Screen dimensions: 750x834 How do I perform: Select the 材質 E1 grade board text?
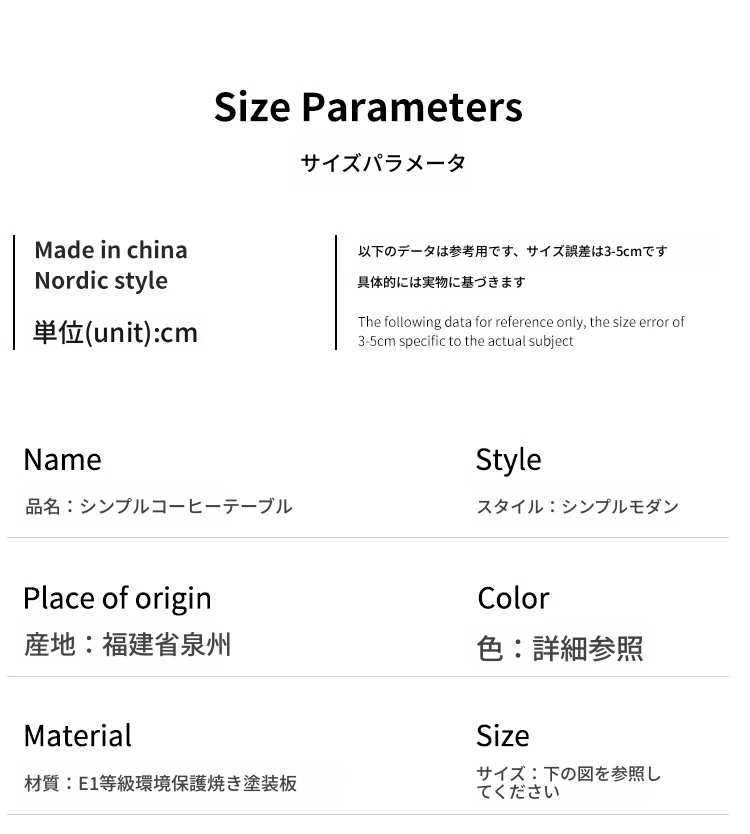click(x=160, y=783)
